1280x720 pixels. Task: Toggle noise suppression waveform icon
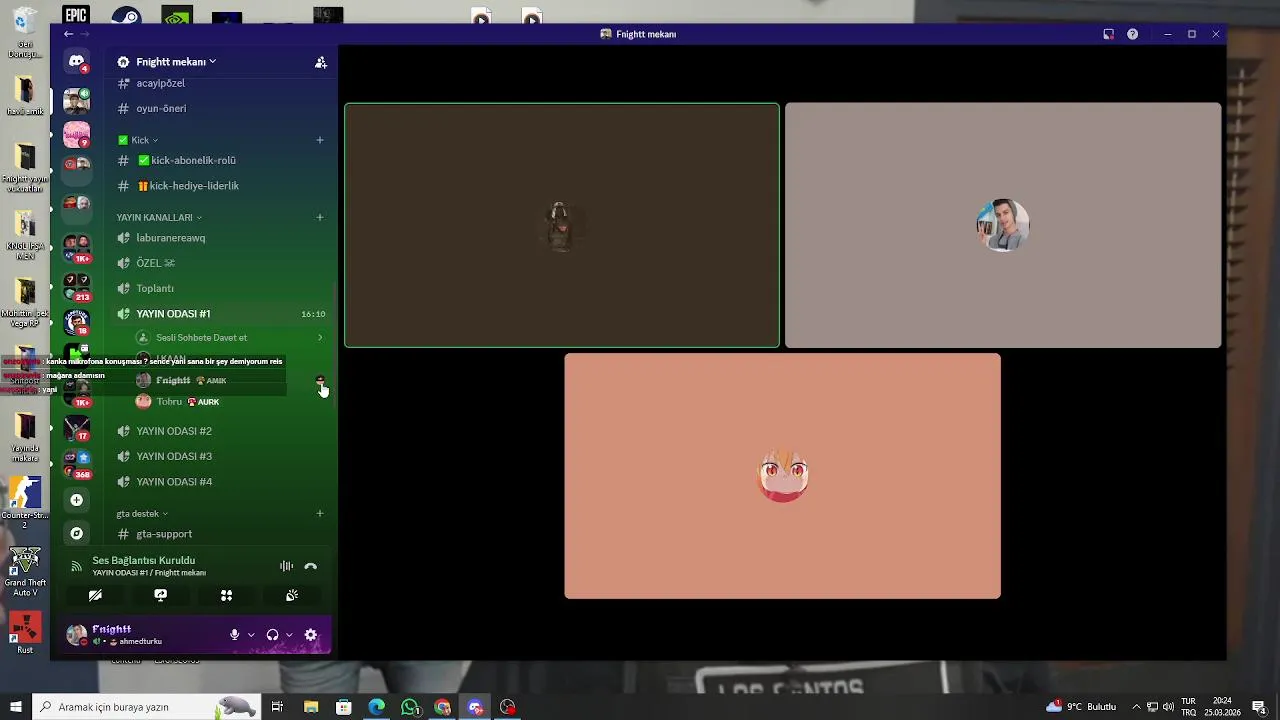287,566
